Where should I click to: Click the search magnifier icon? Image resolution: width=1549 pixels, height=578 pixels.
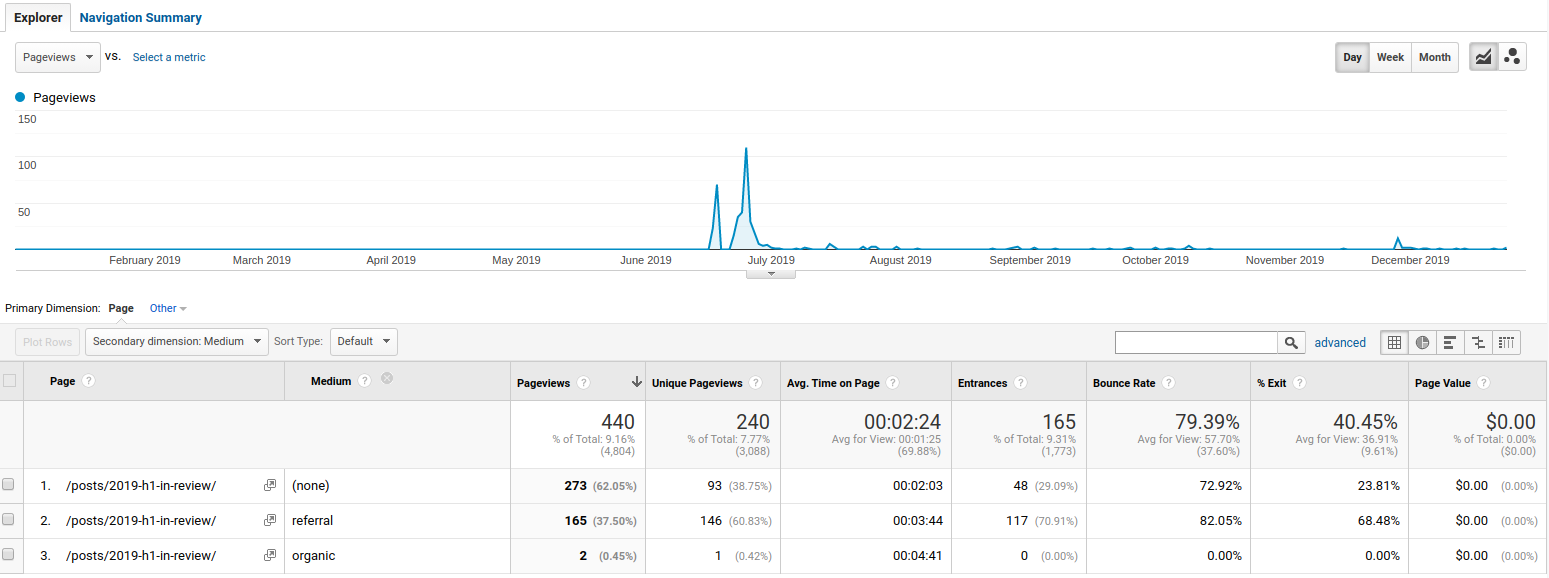1290,342
